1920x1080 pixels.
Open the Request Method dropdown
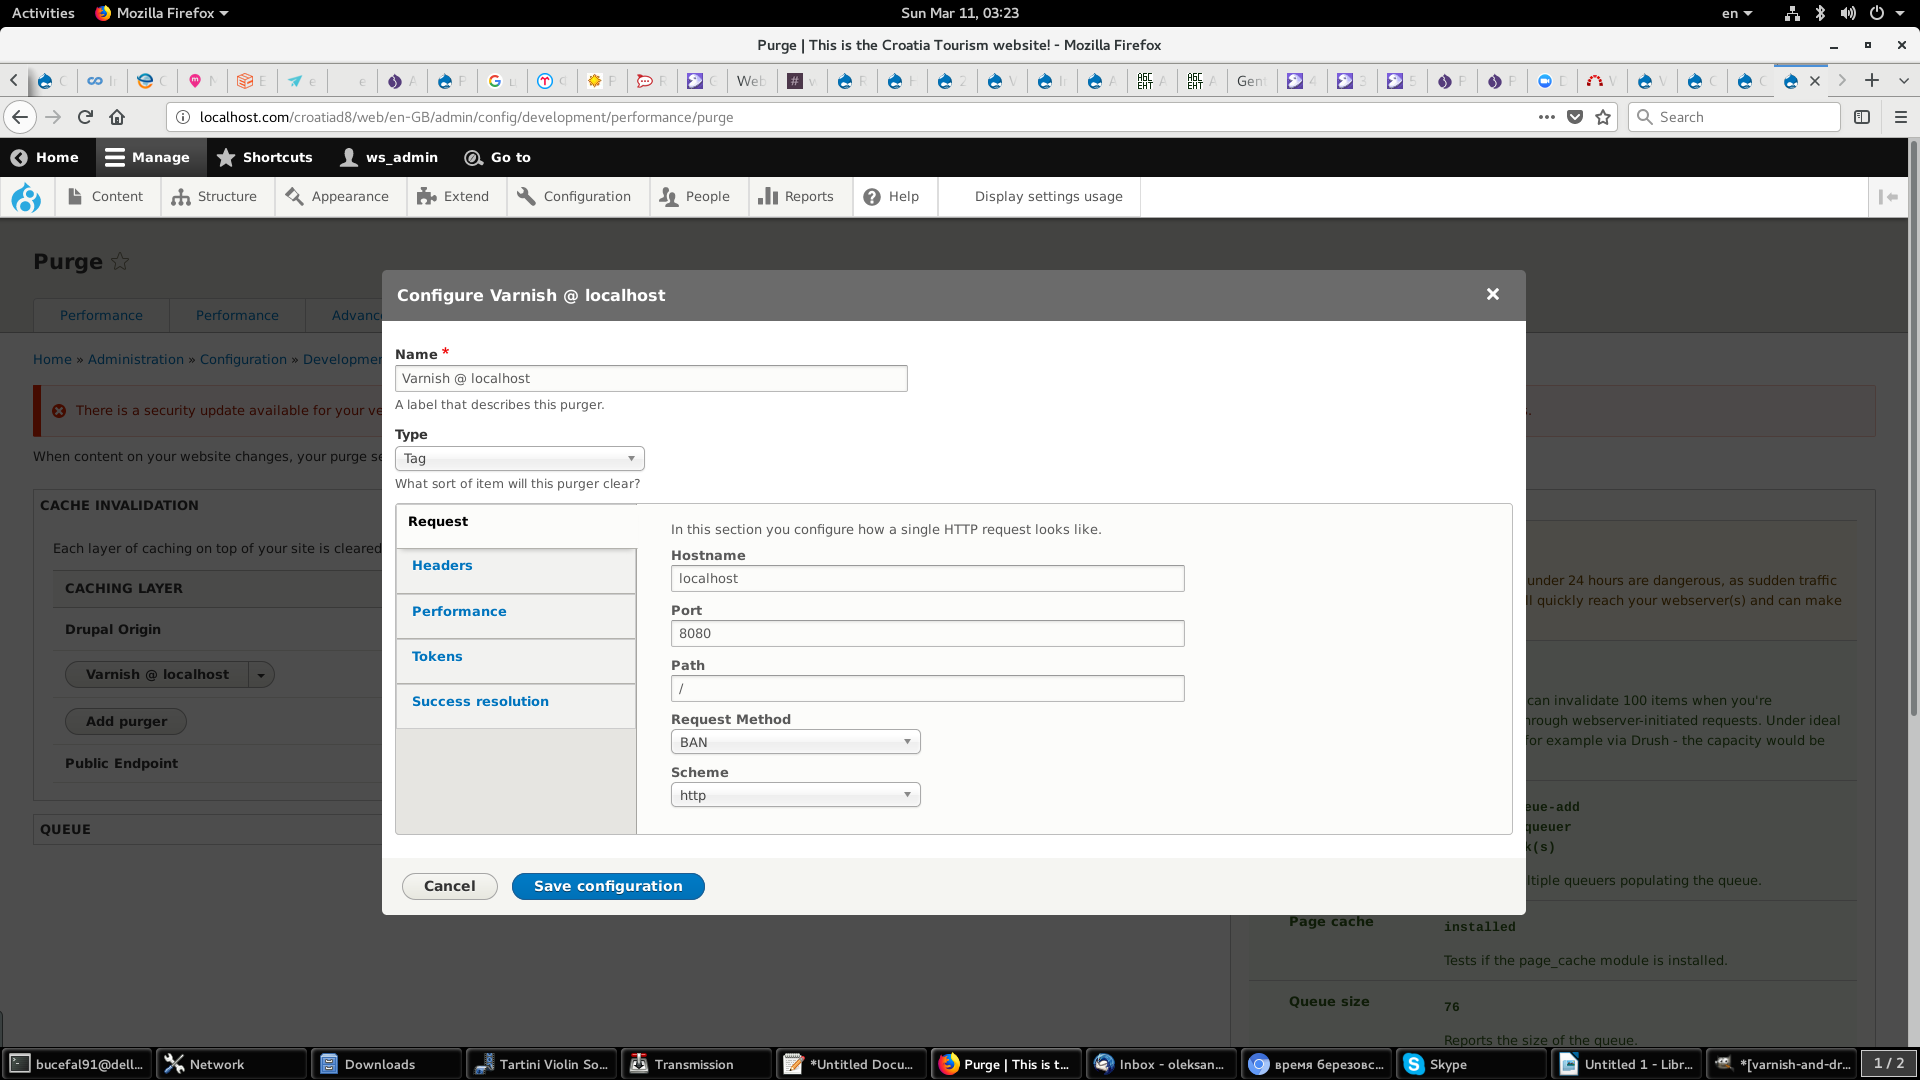click(796, 742)
